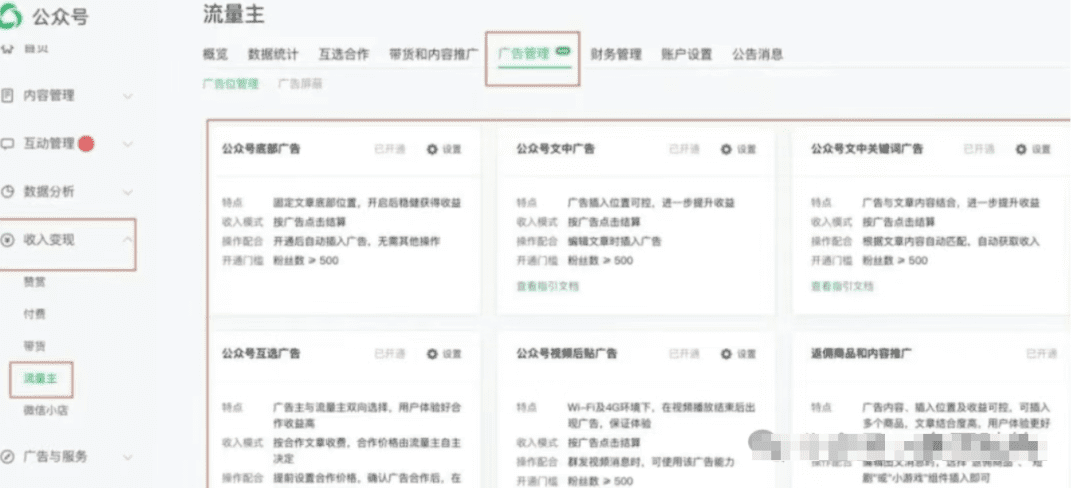Expand the 内容管理 chevron
Viewport: 1080px width, 488px height.
(127, 96)
